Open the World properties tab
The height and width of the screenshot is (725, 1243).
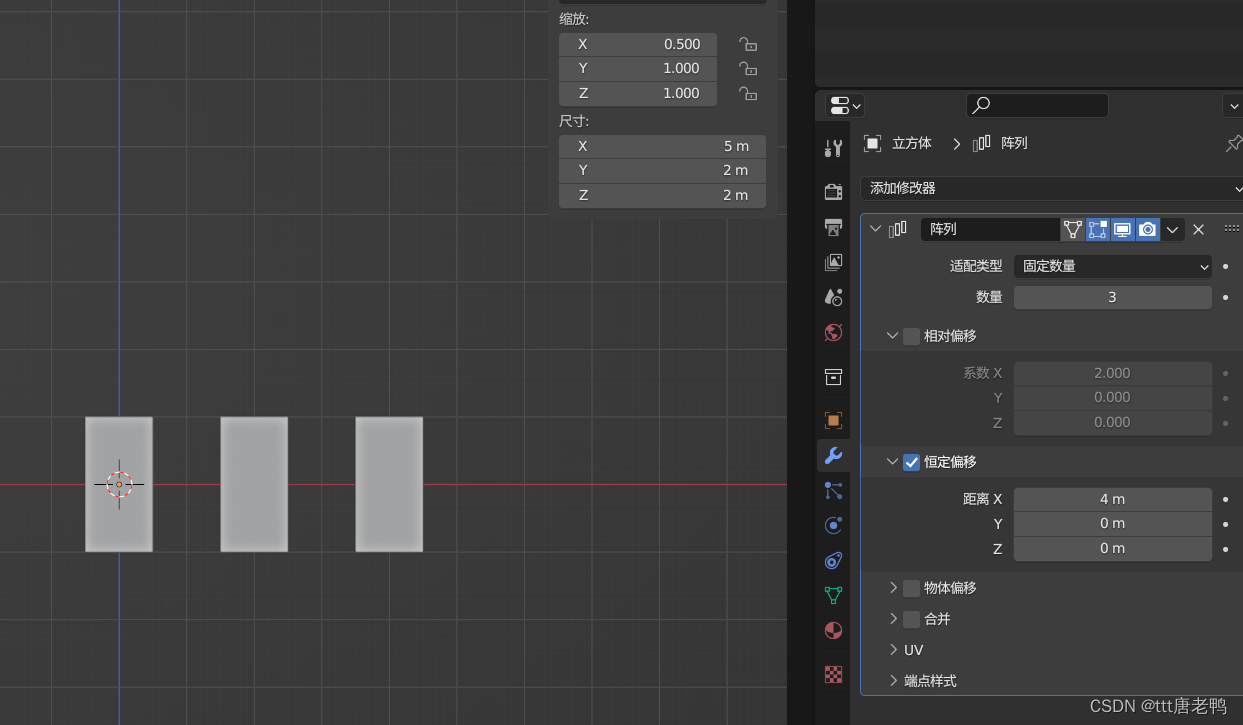click(833, 332)
